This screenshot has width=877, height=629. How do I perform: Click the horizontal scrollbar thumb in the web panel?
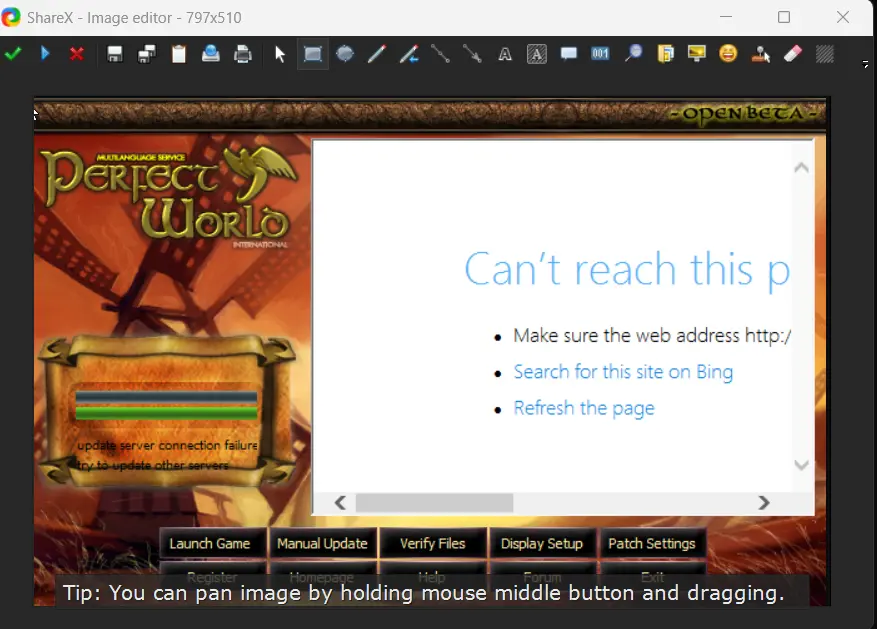435,503
